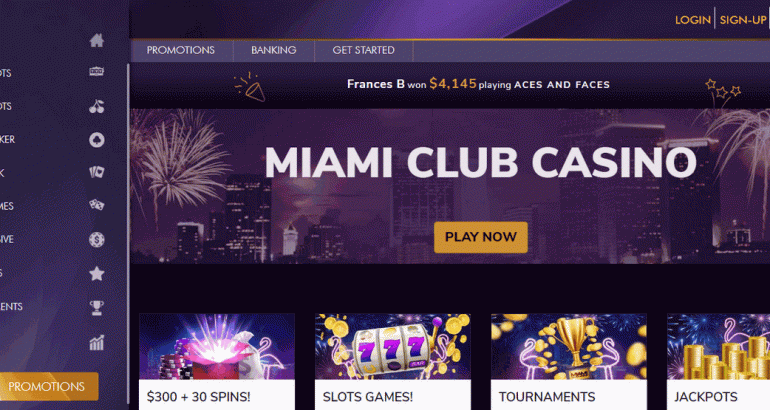The image size is (770, 410).
Task: Open the $300 + 30 Spins card
Action: click(217, 362)
